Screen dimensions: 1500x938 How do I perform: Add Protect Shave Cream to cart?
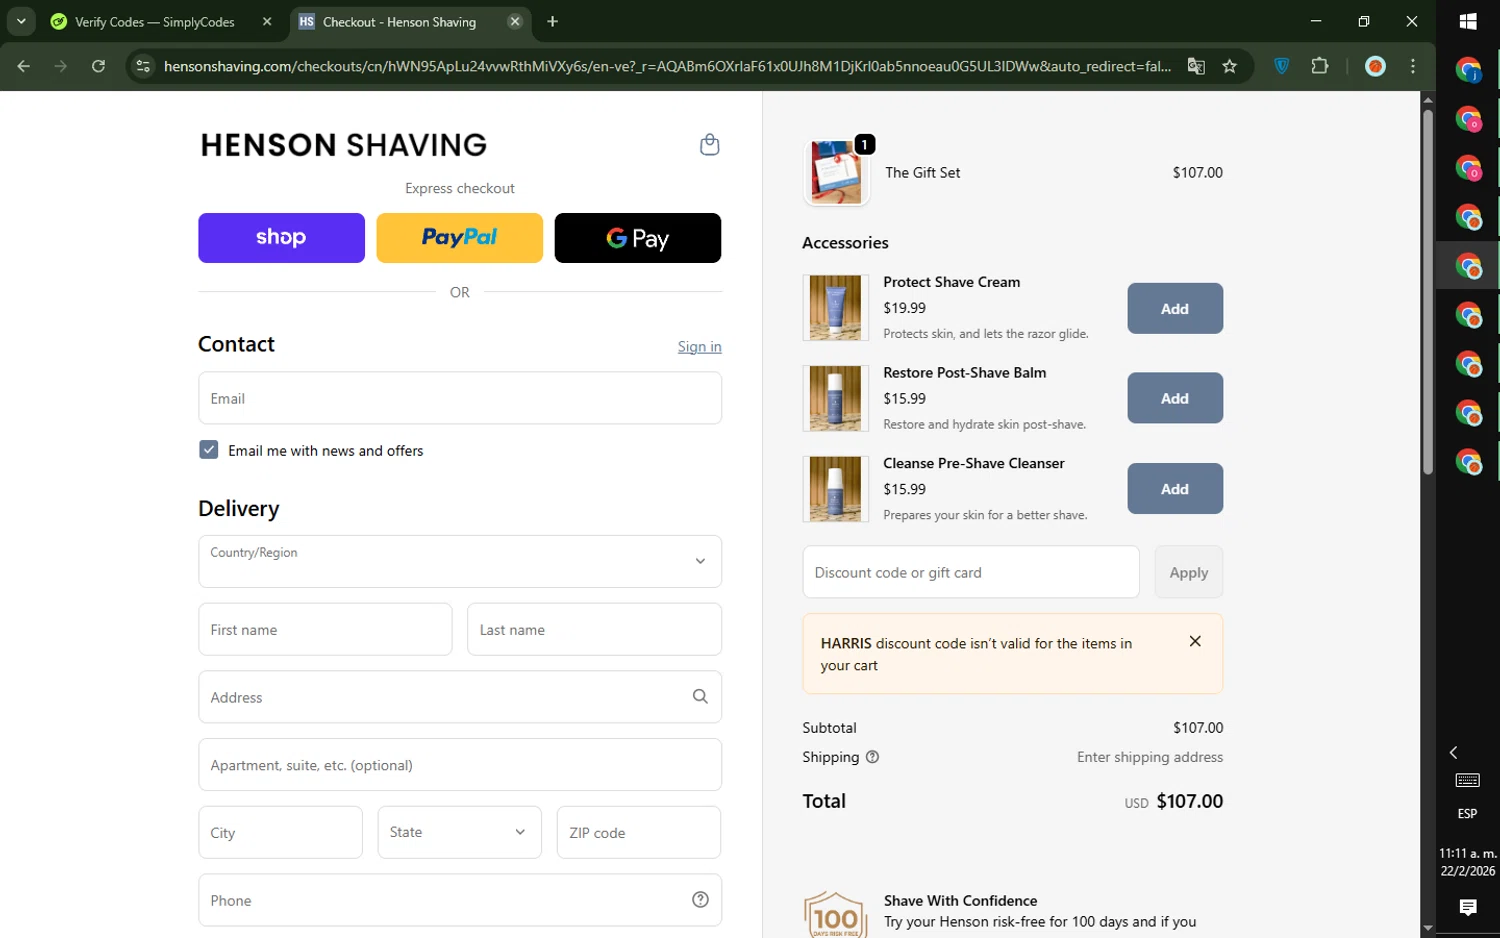(x=1175, y=308)
